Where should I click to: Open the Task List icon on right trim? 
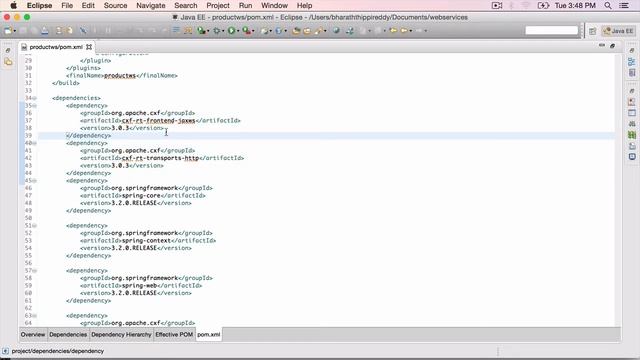pos(632,73)
